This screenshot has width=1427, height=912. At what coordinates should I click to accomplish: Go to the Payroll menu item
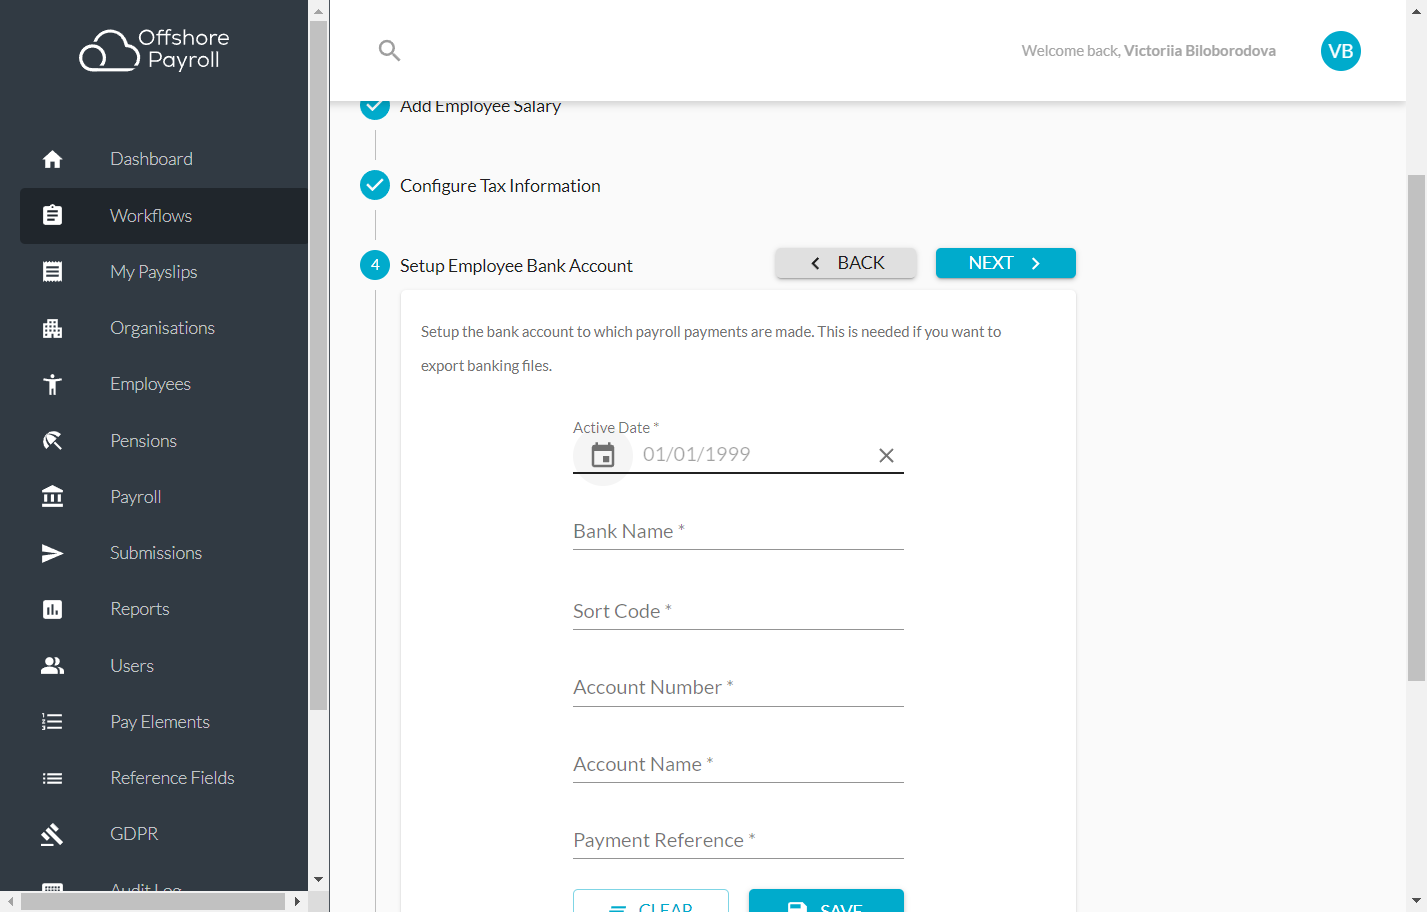164,497
